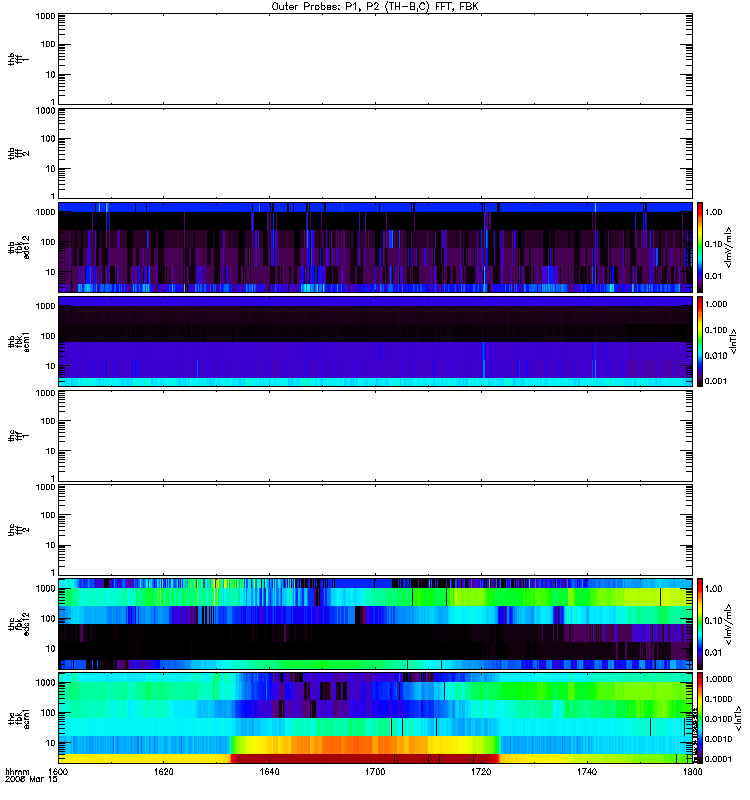
Task: Click the "<|nT|>" unit label beside thc scm1 color bar
Action: click(738, 718)
